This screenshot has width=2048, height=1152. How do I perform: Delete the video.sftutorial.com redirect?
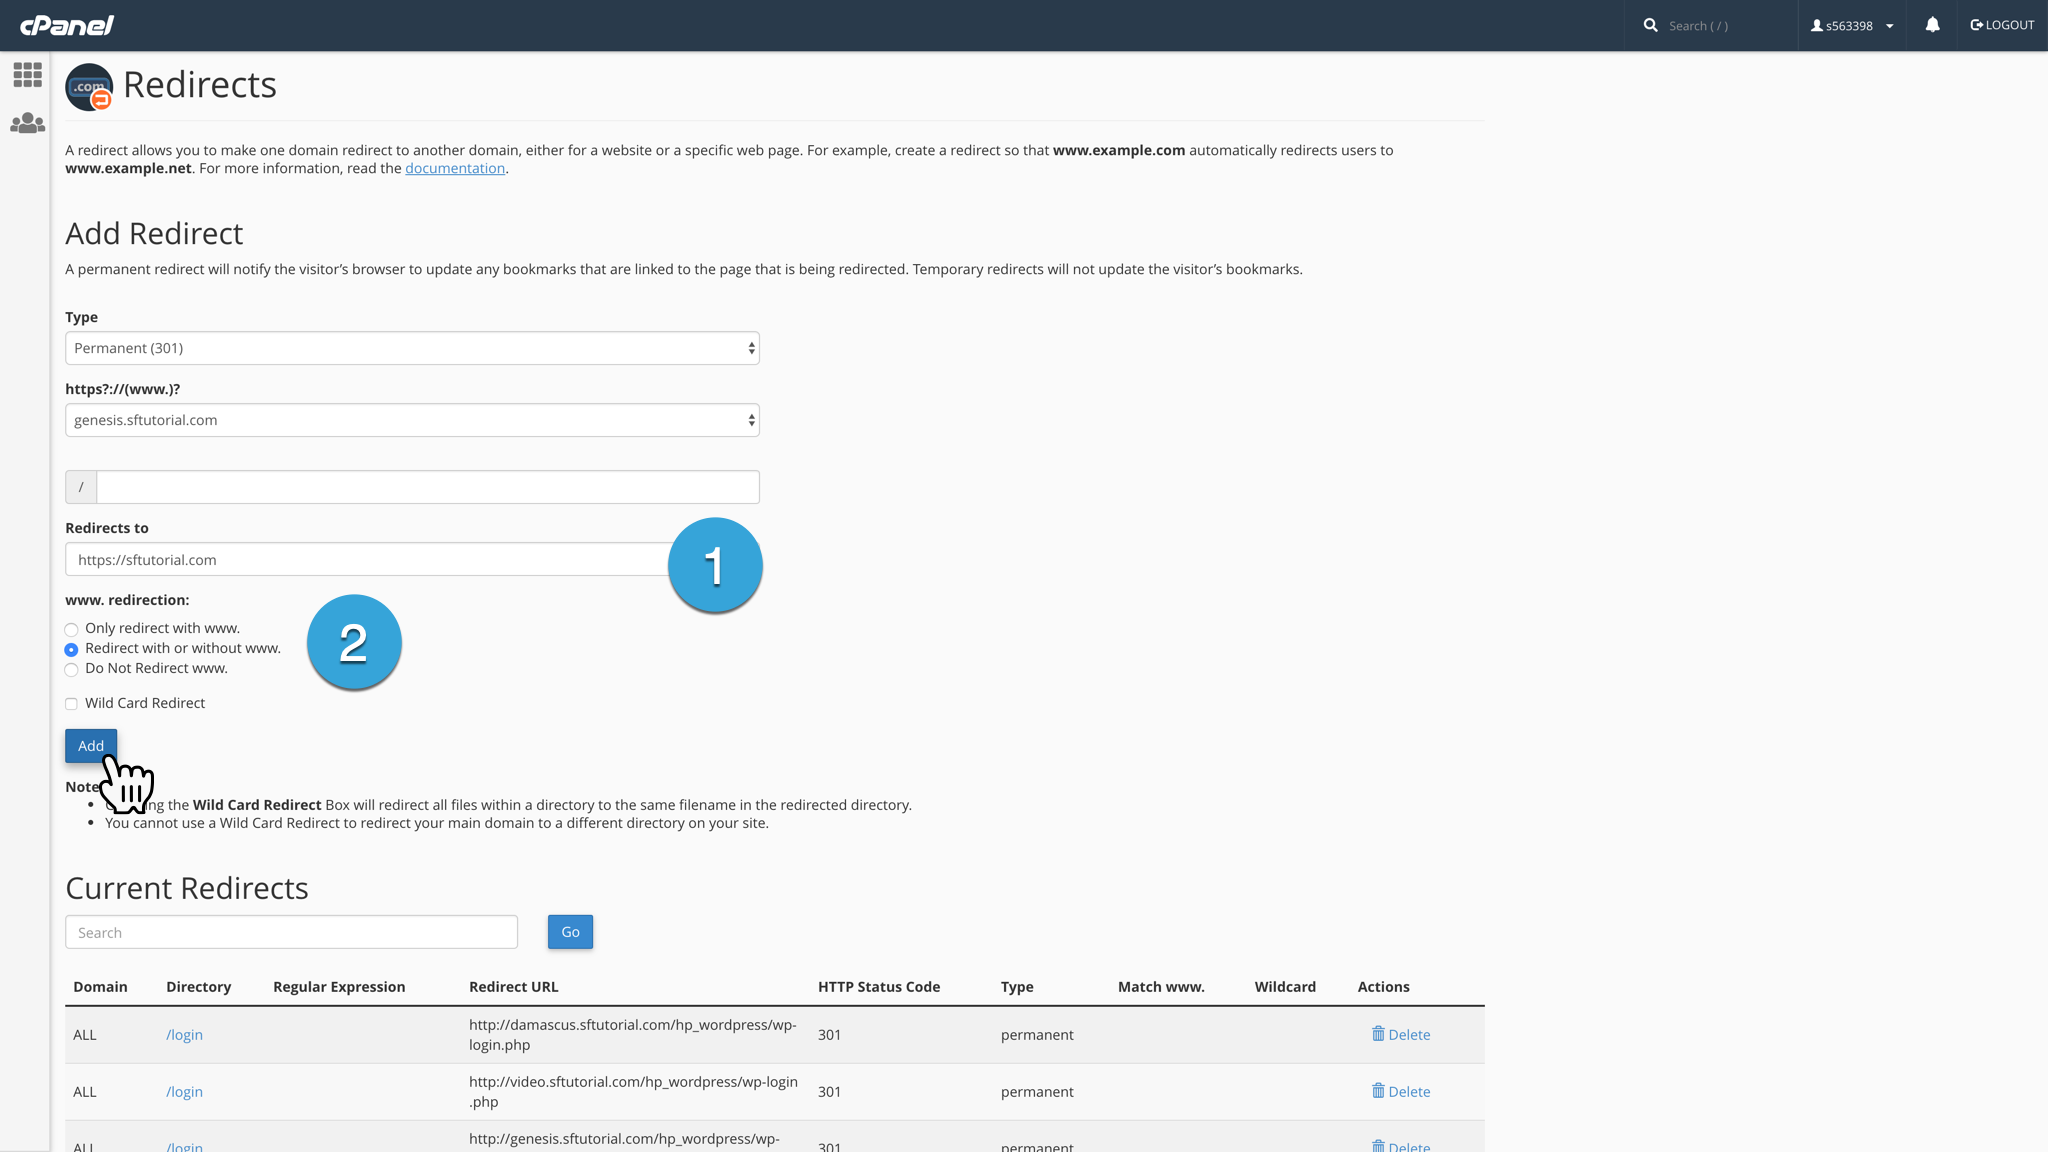(1401, 1092)
